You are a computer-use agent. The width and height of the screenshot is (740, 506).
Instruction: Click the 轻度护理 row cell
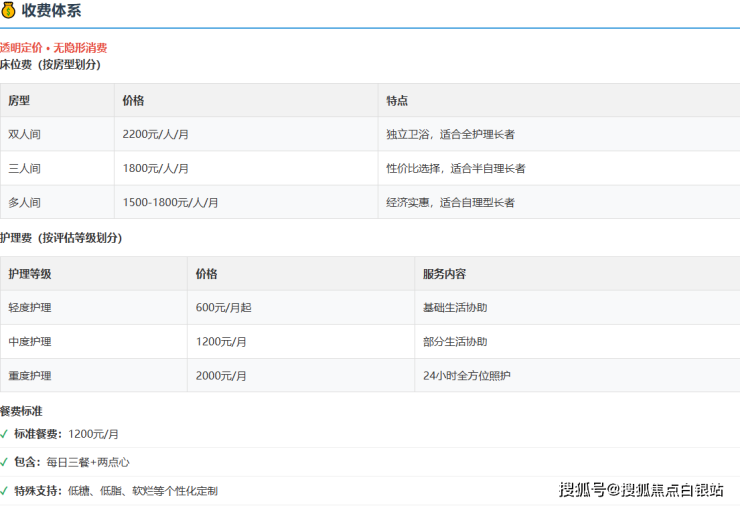pos(30,308)
